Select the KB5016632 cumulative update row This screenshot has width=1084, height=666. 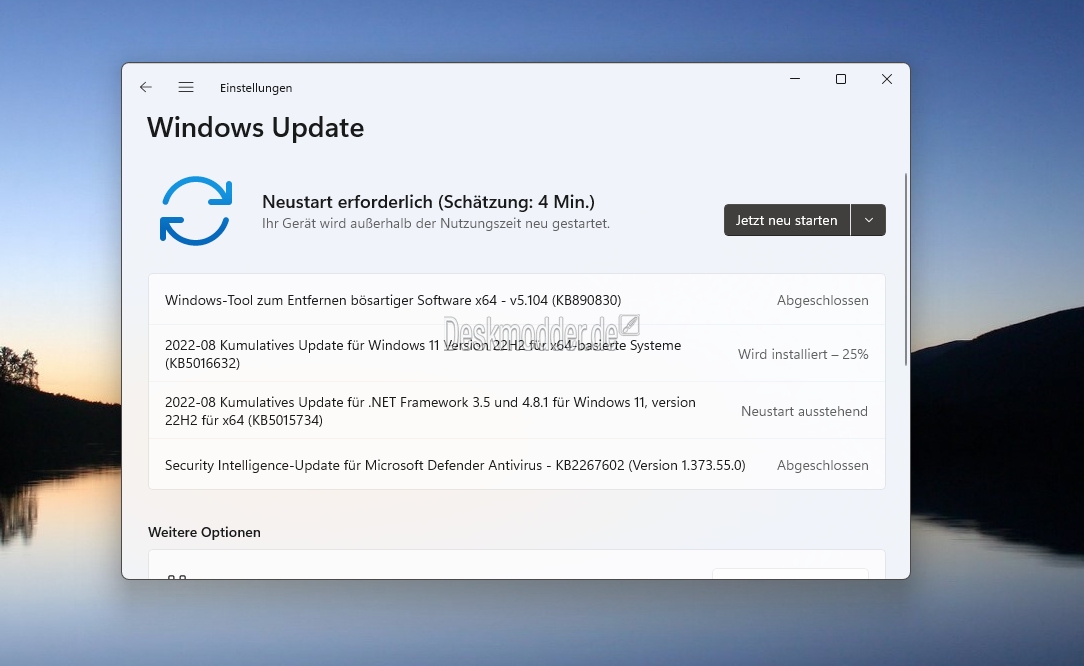pos(516,353)
